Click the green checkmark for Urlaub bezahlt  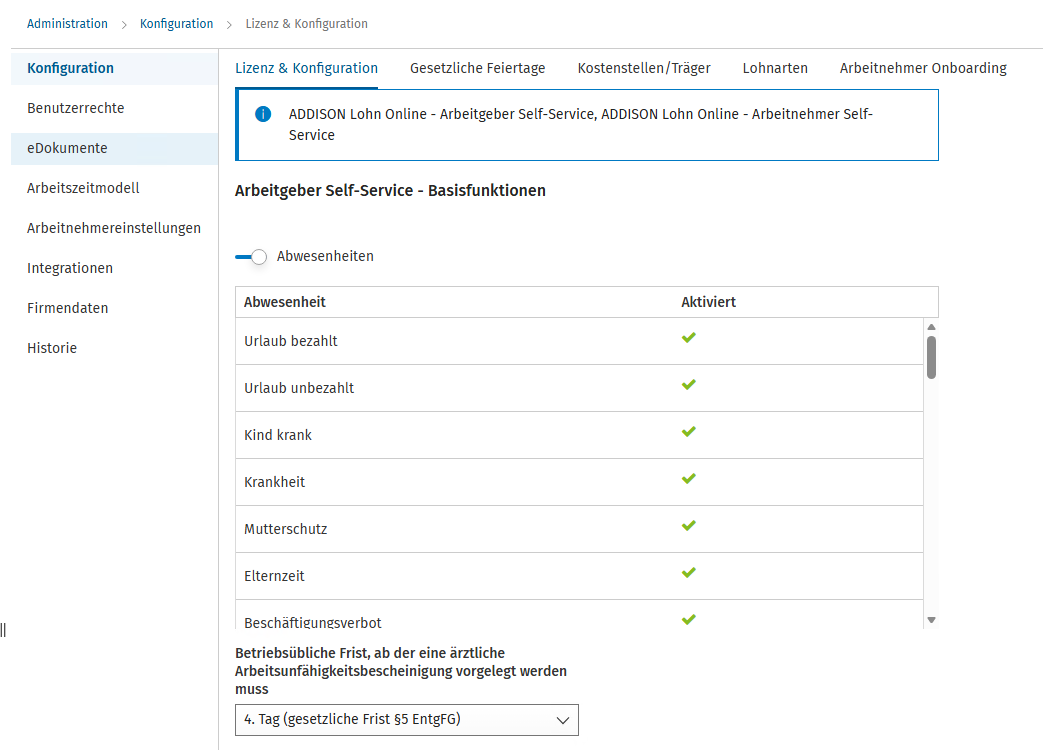(688, 338)
